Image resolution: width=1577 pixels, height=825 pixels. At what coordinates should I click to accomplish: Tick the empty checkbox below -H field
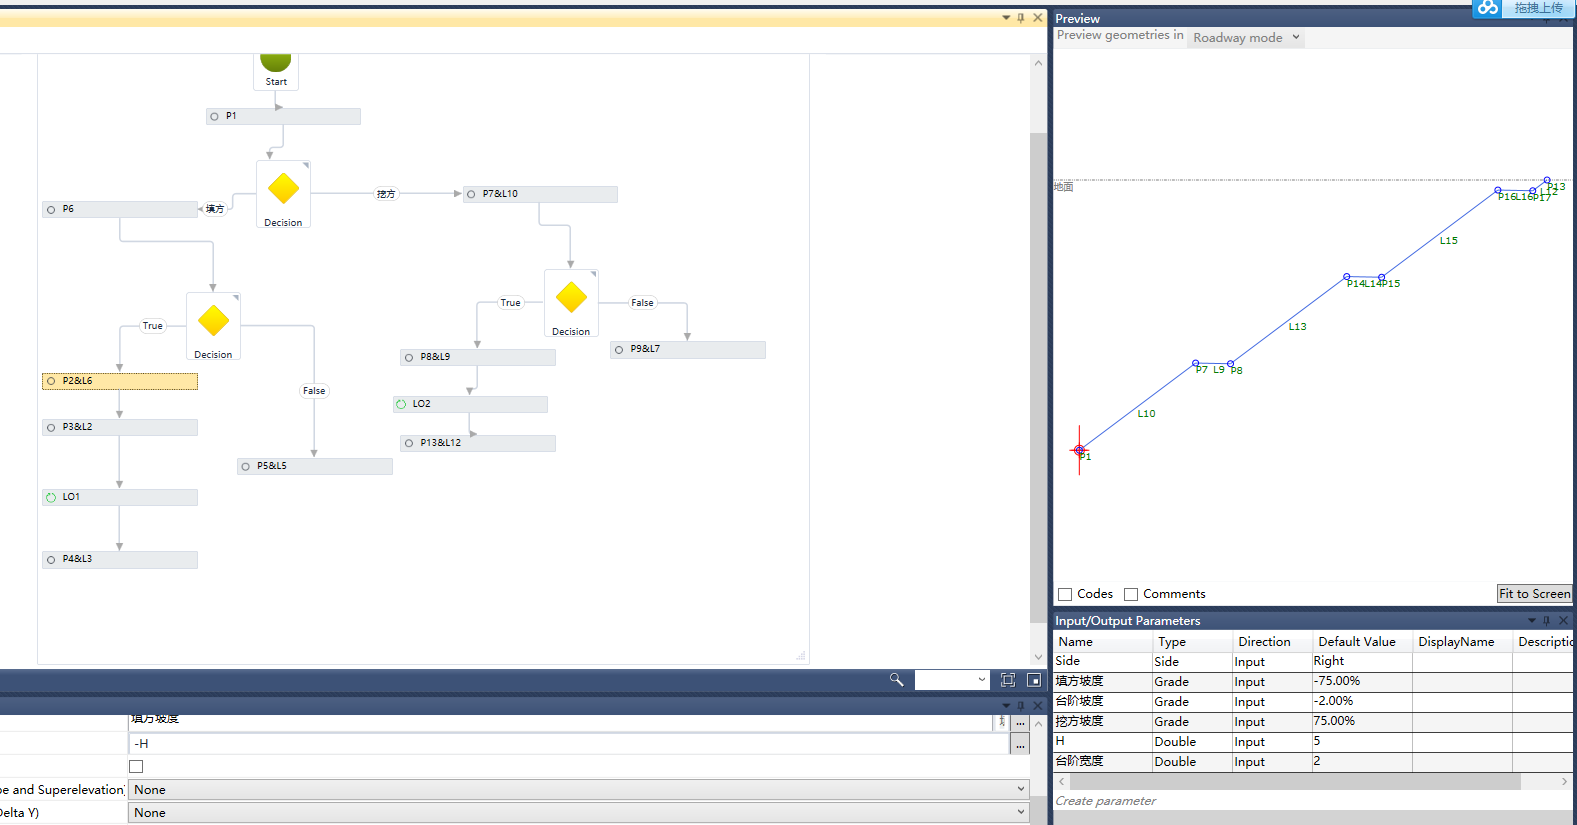click(136, 766)
